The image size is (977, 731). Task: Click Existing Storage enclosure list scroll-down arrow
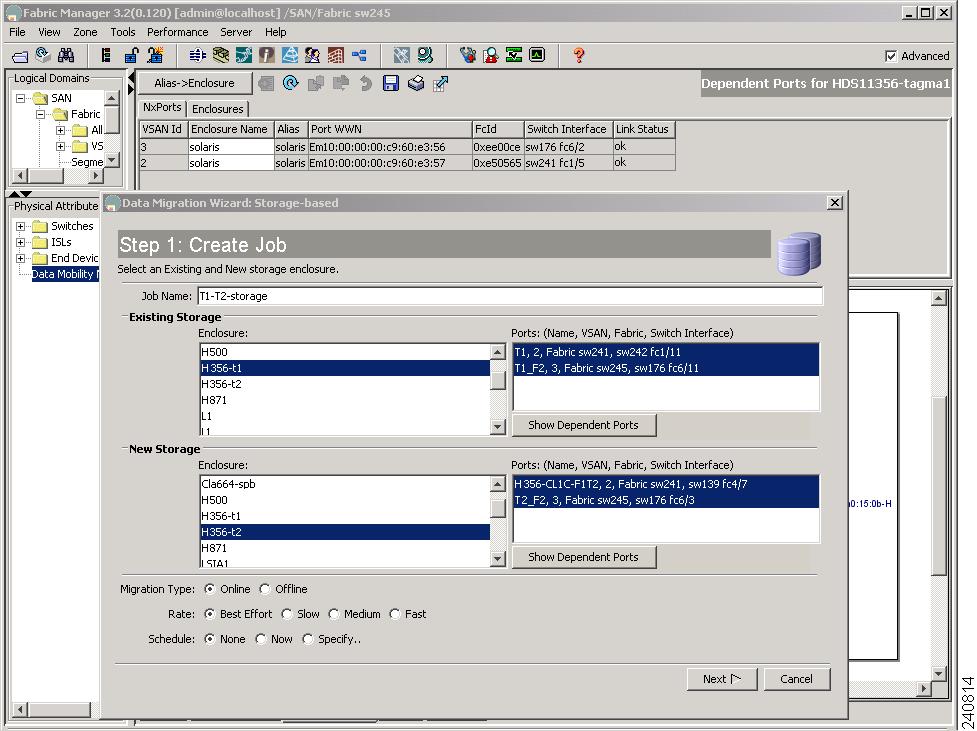(x=497, y=427)
